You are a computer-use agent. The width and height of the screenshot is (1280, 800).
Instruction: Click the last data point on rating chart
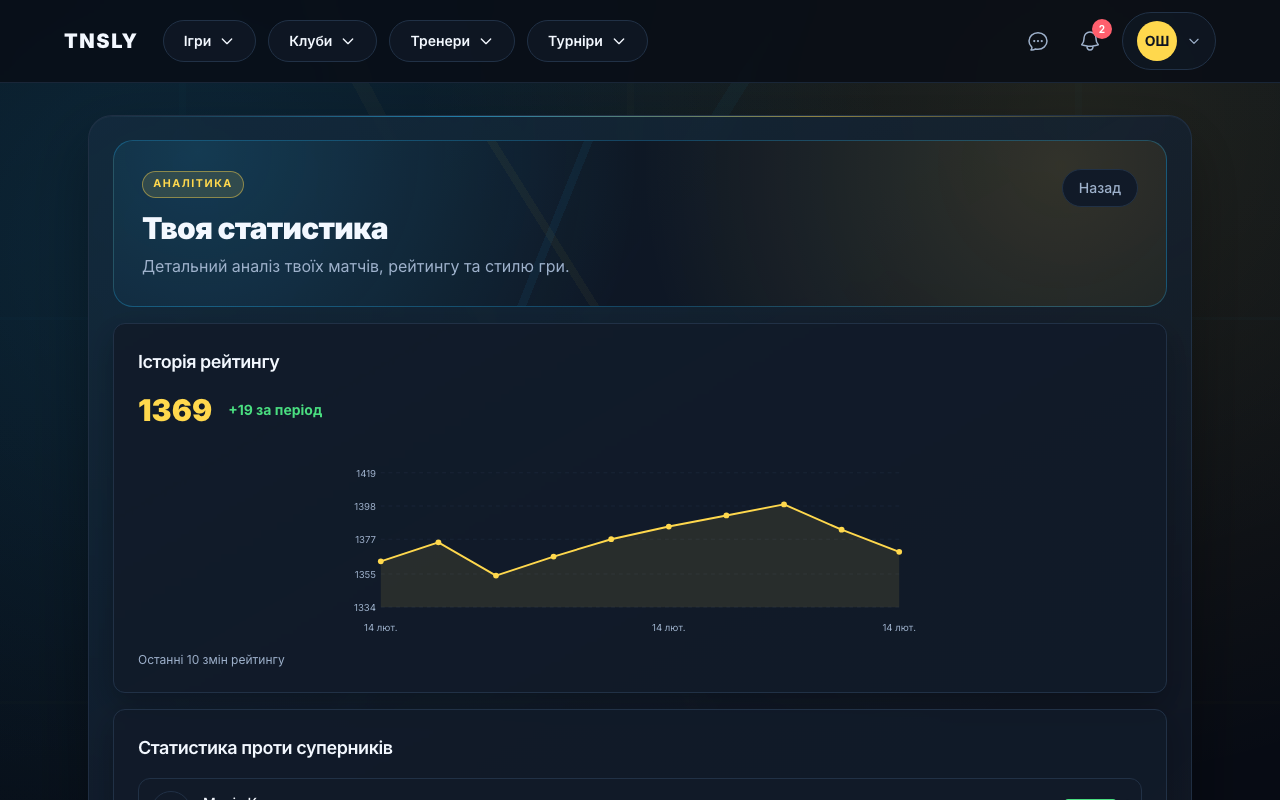(x=899, y=552)
